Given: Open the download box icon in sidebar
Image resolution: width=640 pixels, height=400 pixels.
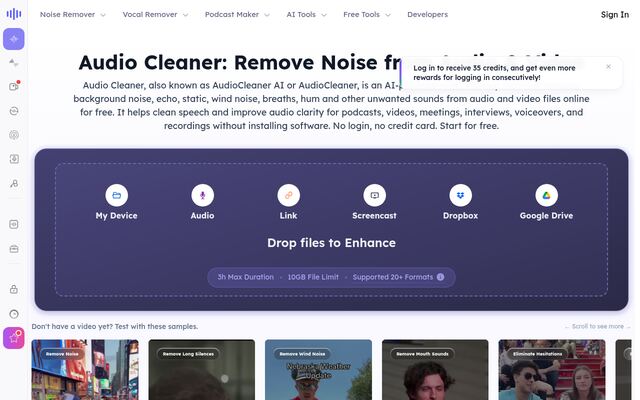Looking at the screenshot, I should click(14, 159).
